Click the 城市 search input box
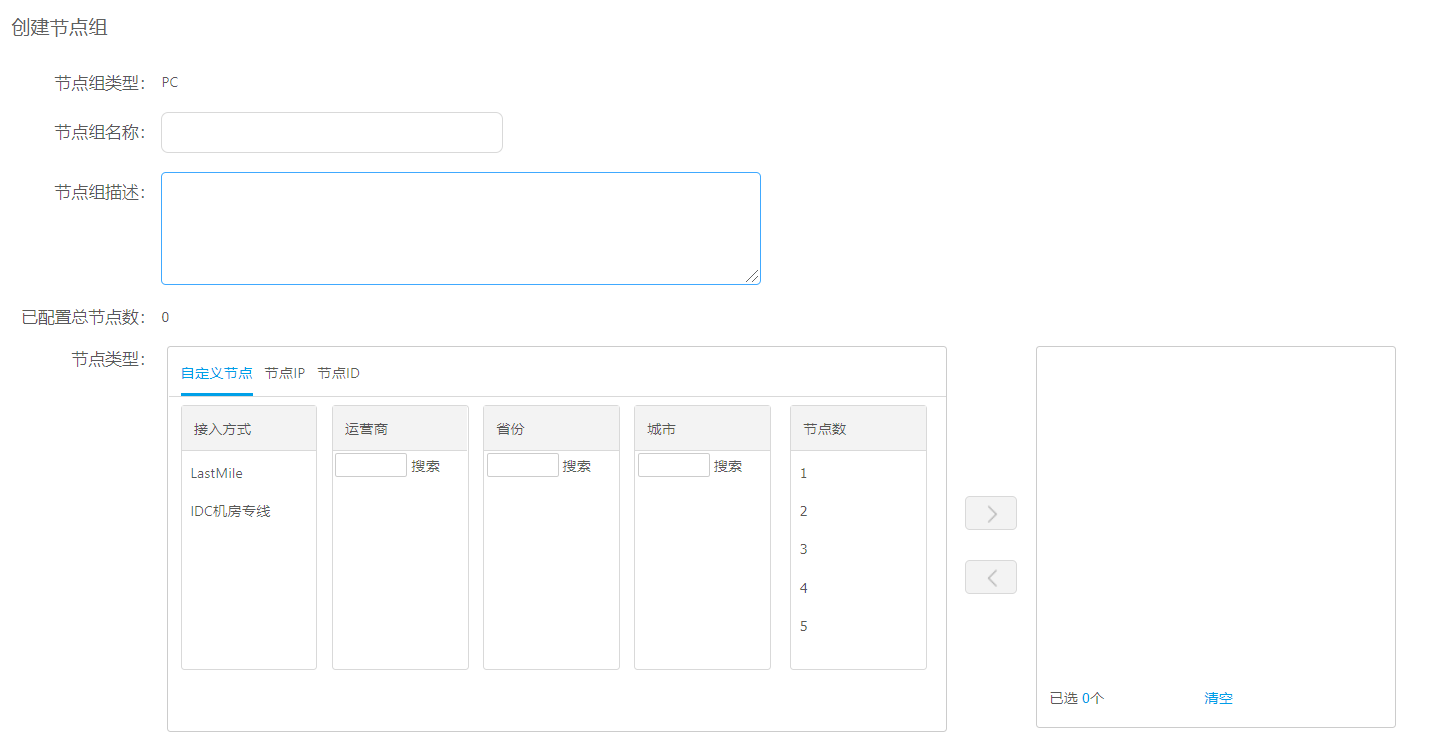Viewport: 1439px width, 756px height. point(673,465)
